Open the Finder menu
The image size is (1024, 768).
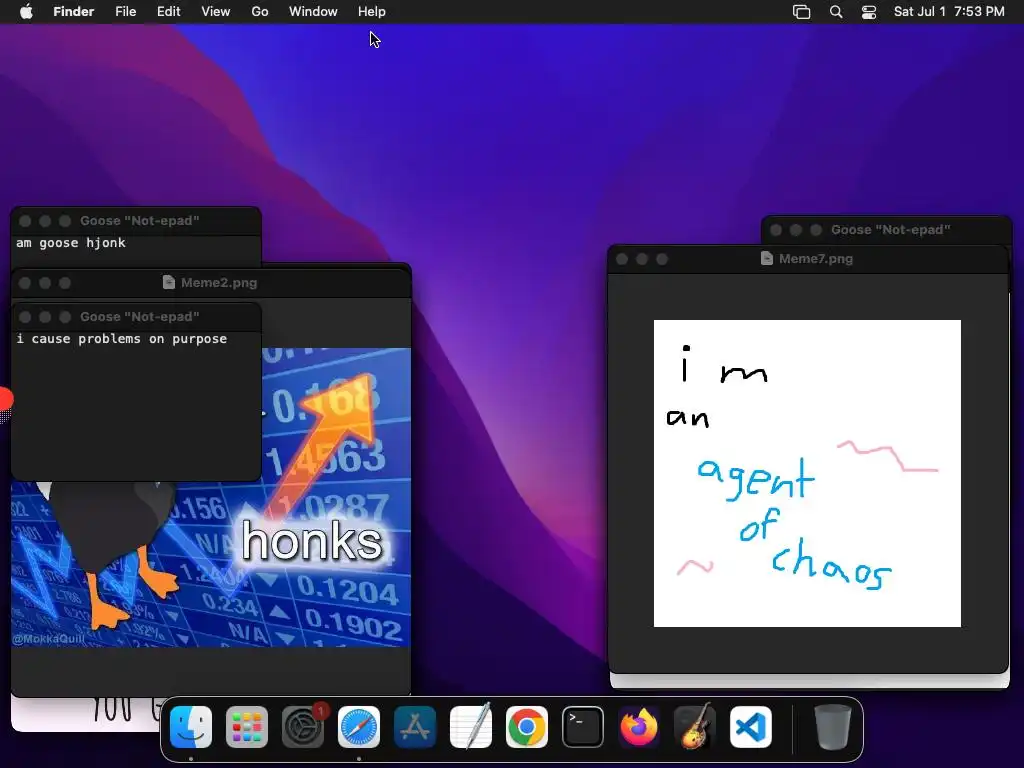tap(74, 12)
